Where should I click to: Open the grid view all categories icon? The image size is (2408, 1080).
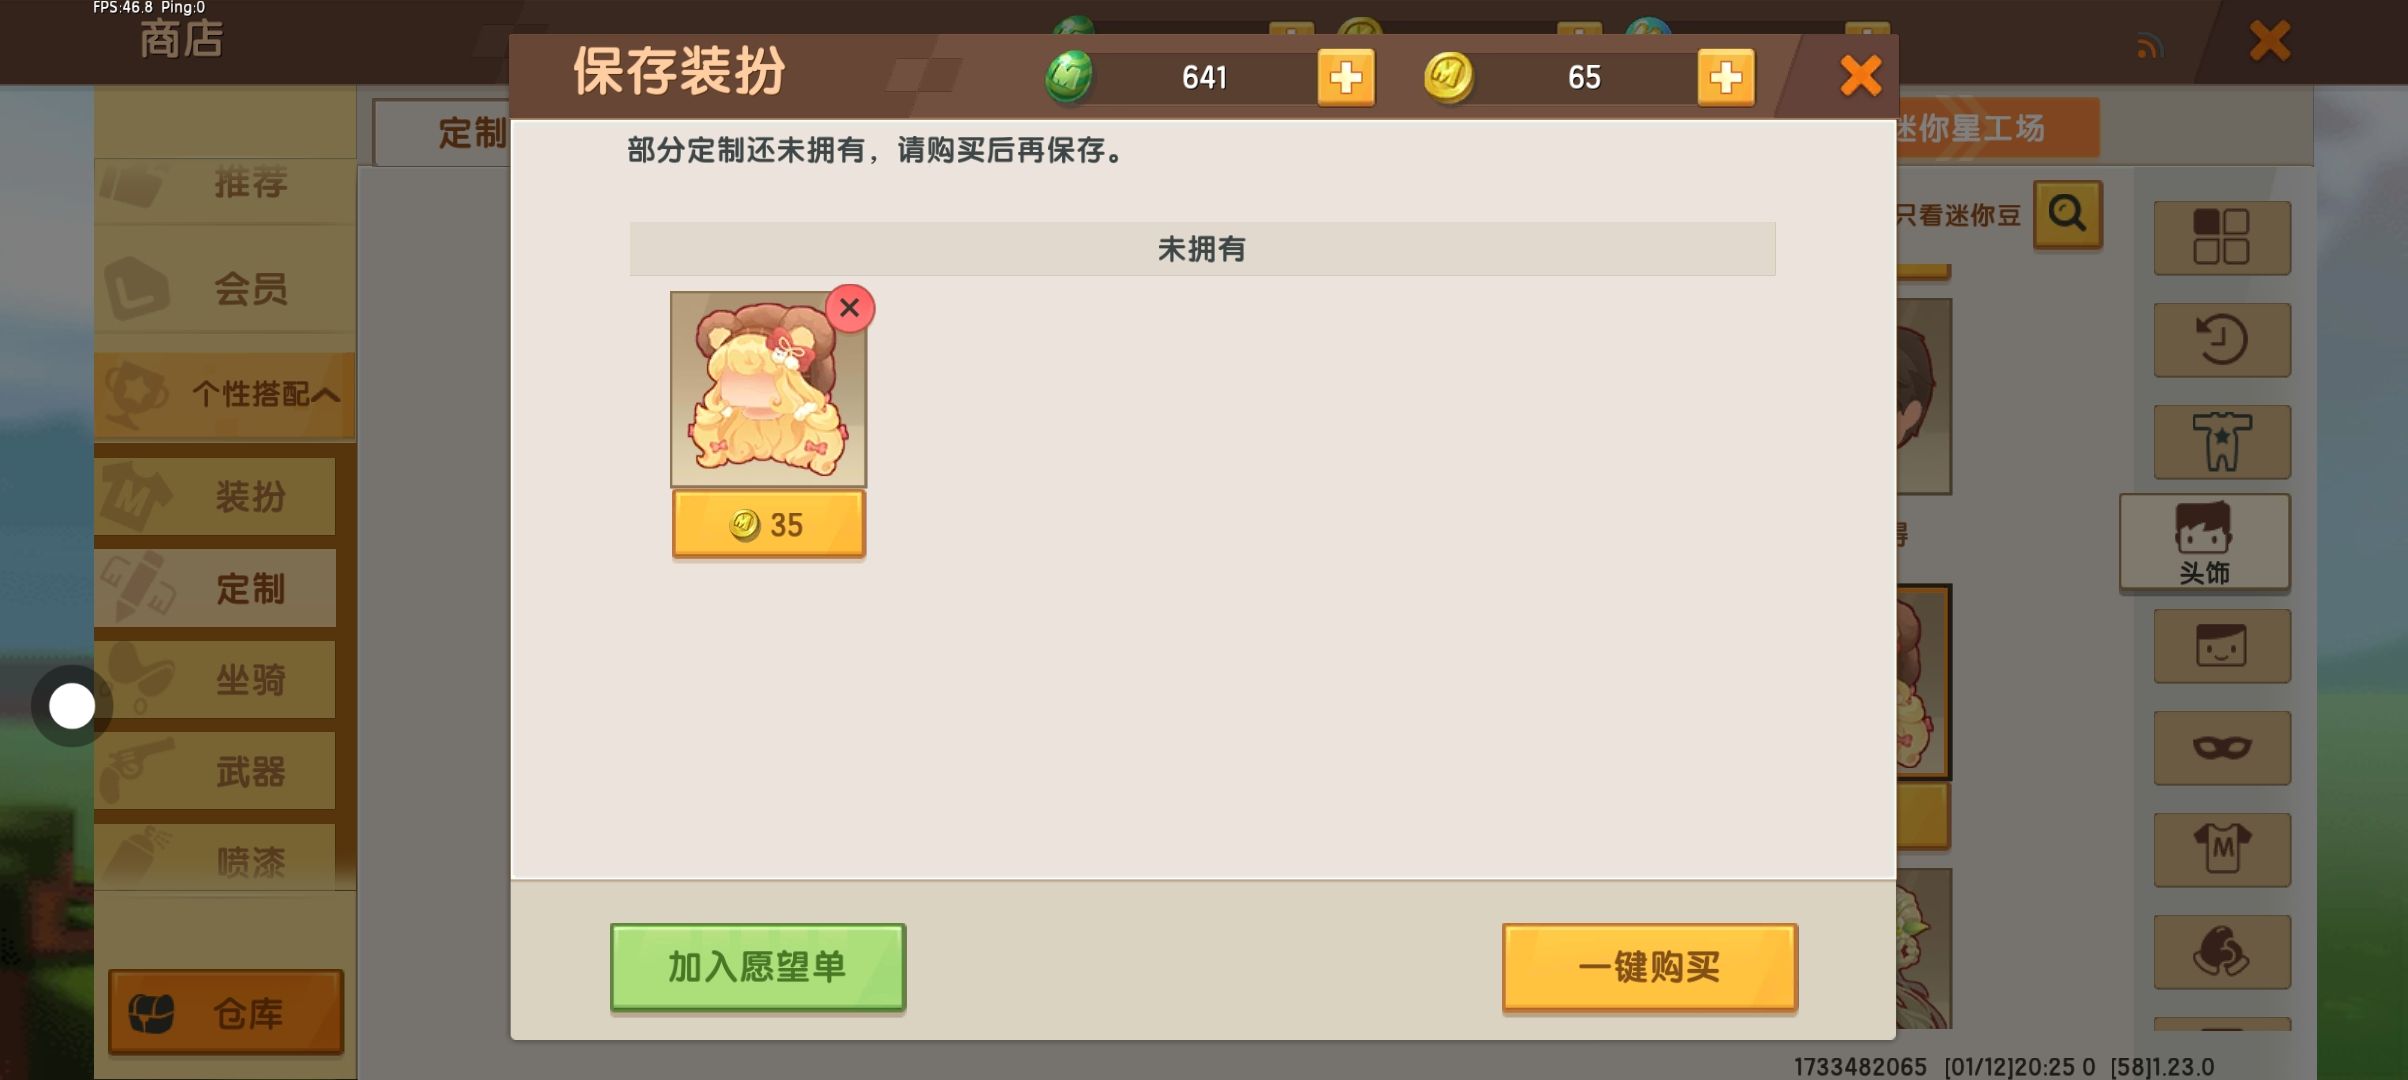2221,238
